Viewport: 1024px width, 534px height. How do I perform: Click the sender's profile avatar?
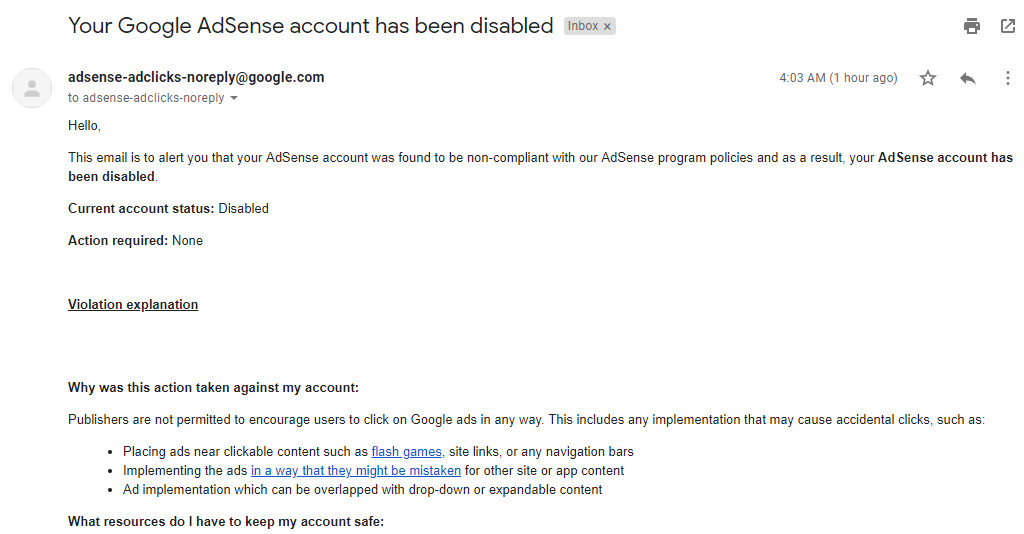[x=32, y=88]
